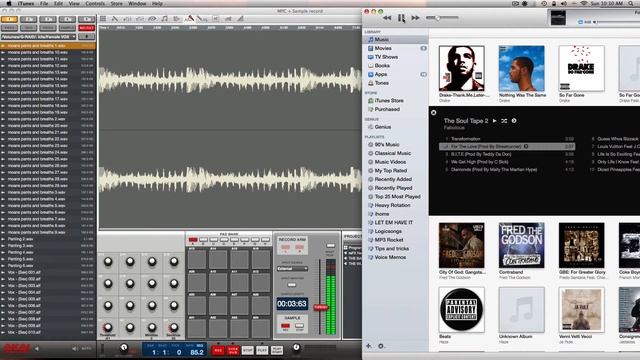640x360 pixels.
Task: Open the Store menu
Action: click(x=116, y=4)
